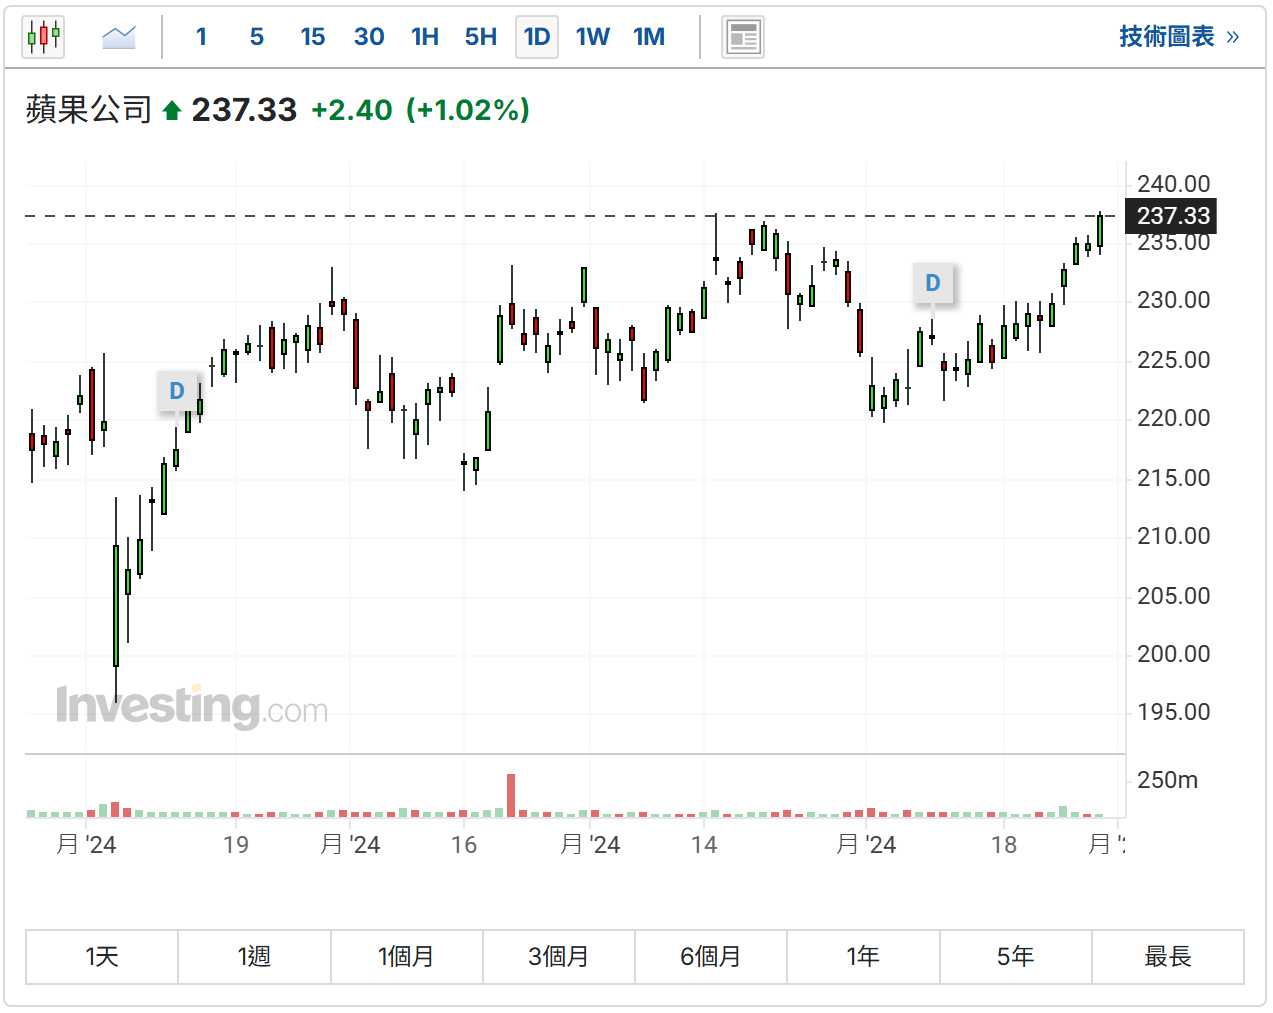Toggle the 1D daily interval
Screen dimensions: 1273x1013
(x=537, y=38)
